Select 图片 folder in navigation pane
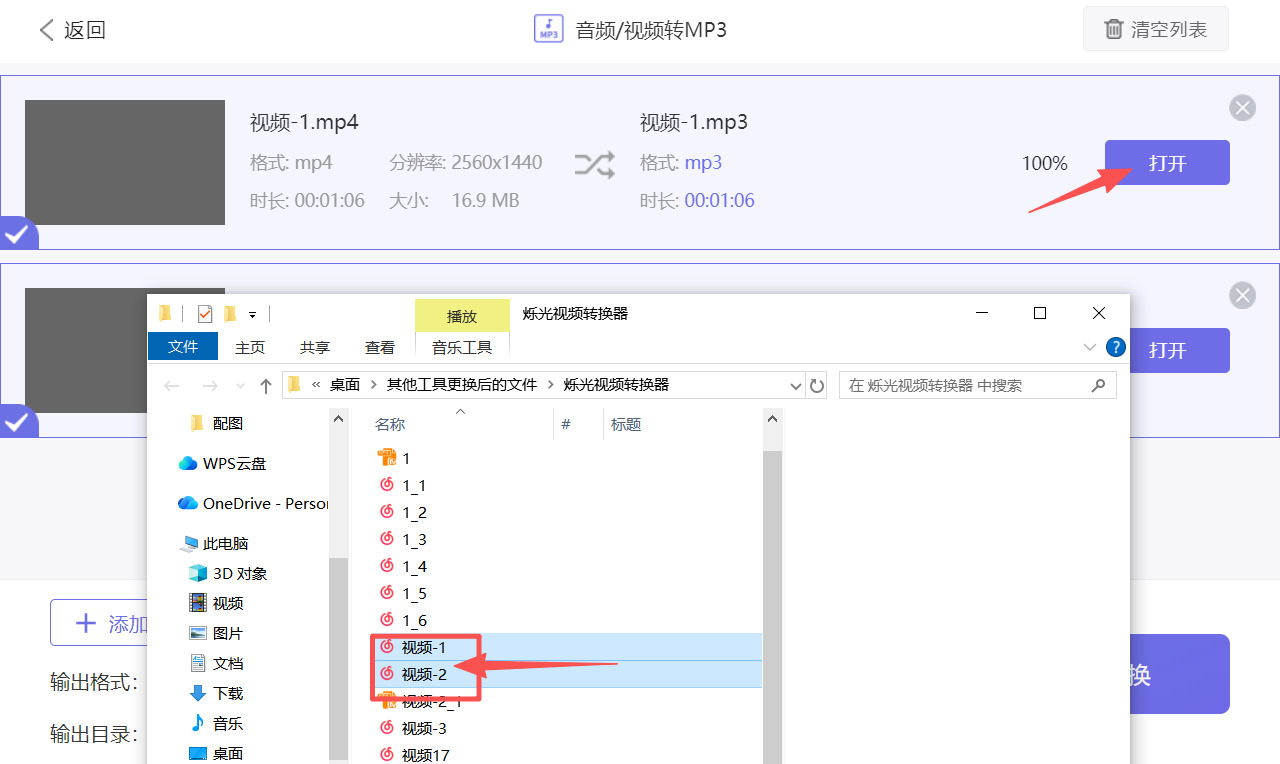This screenshot has width=1280, height=764. pos(216,633)
